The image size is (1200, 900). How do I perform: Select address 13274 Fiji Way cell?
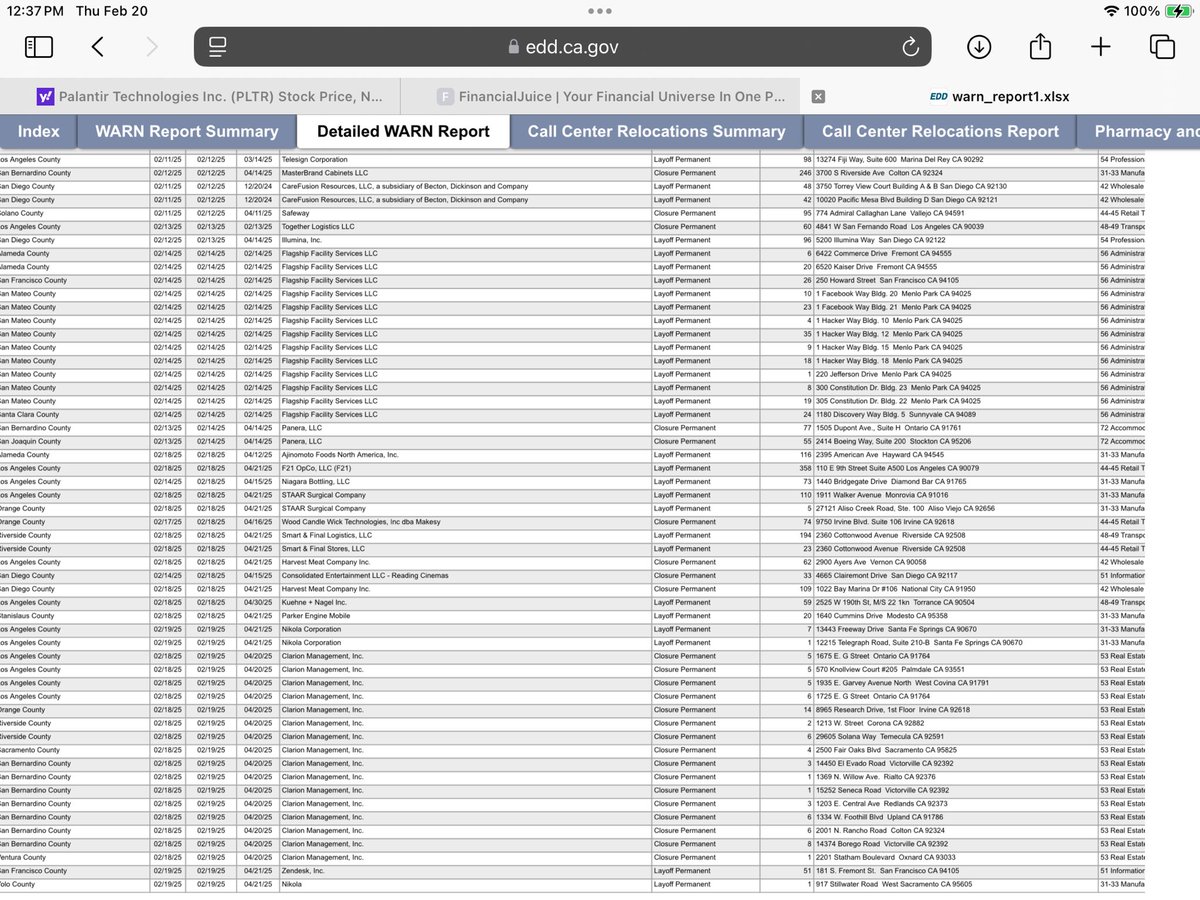pos(955,160)
